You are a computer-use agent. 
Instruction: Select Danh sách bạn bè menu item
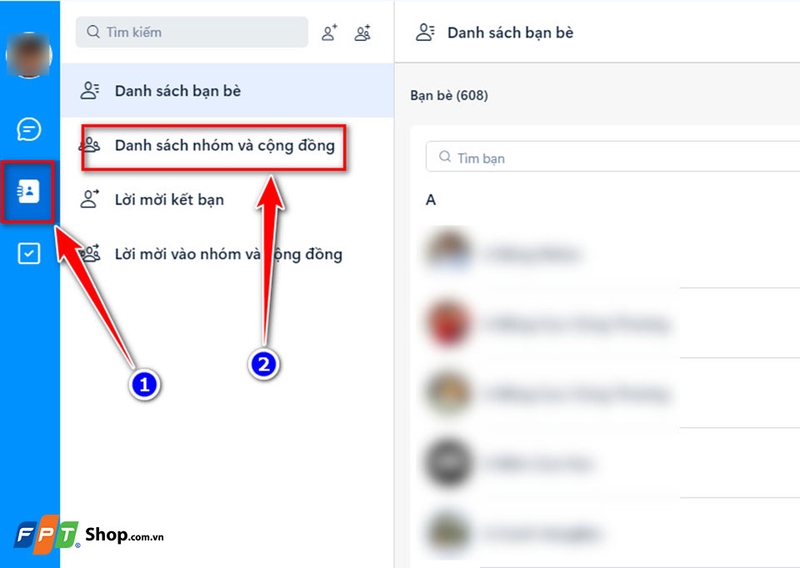click(x=227, y=91)
